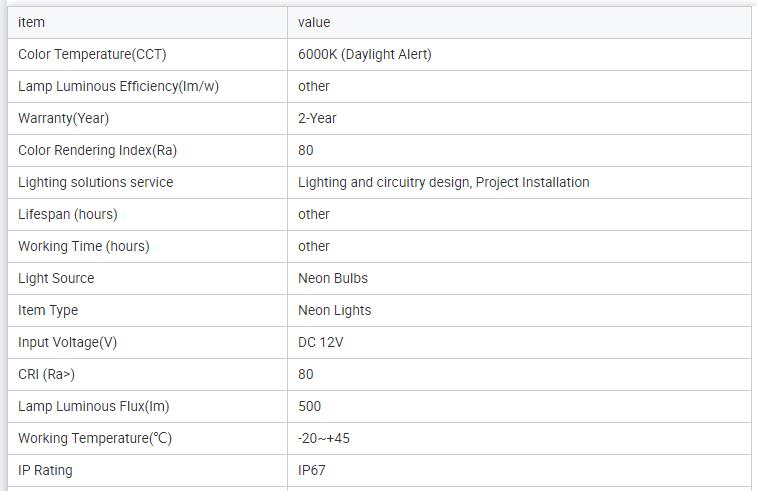Select the Lifespan (hours) label cell
Viewport: 757px width, 491px height.
point(67,214)
